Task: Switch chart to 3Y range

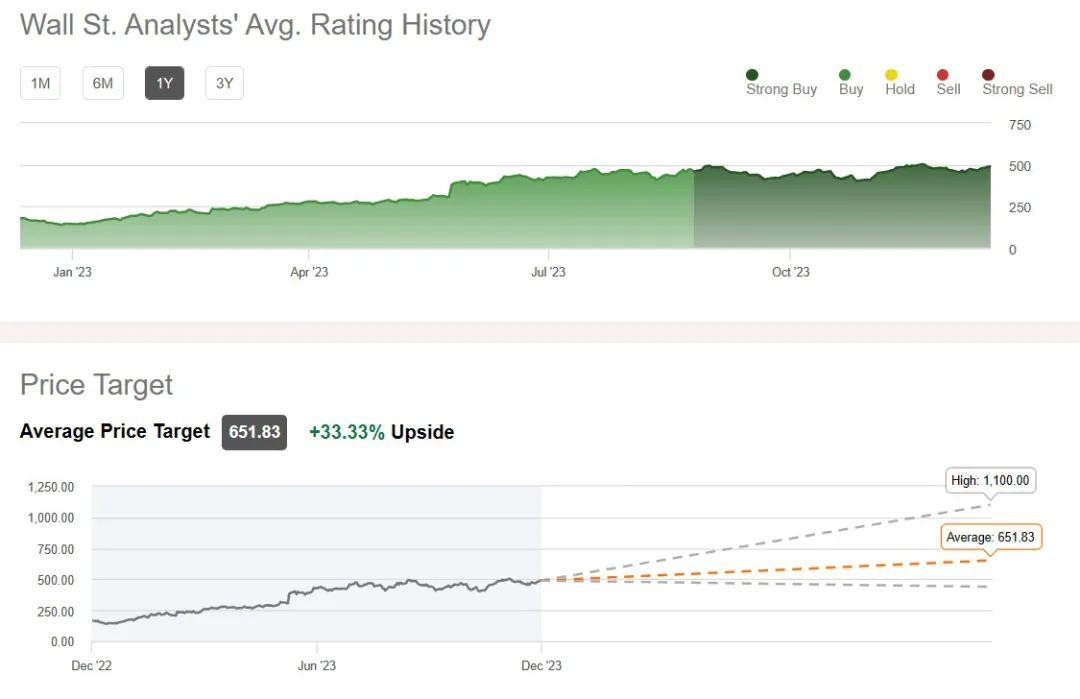Action: click(x=224, y=83)
